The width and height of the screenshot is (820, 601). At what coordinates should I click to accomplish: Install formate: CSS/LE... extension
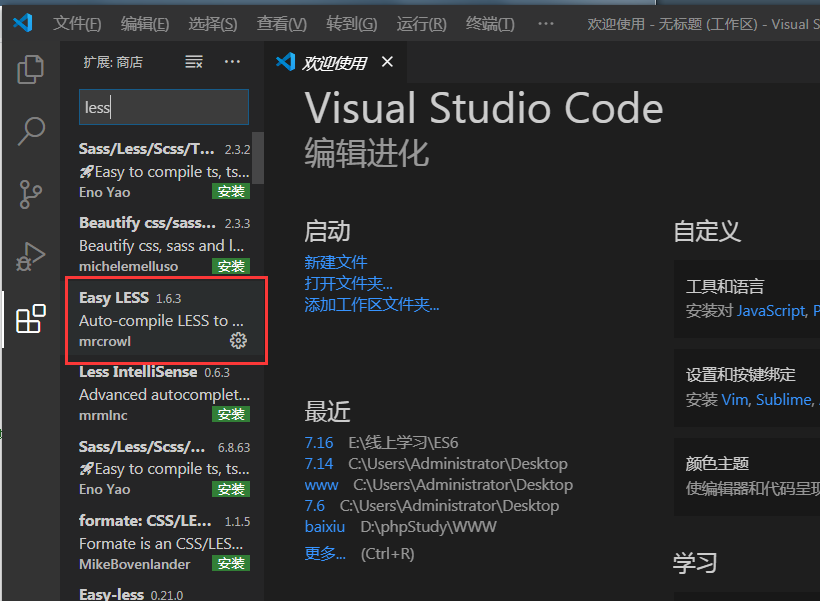[x=231, y=563]
